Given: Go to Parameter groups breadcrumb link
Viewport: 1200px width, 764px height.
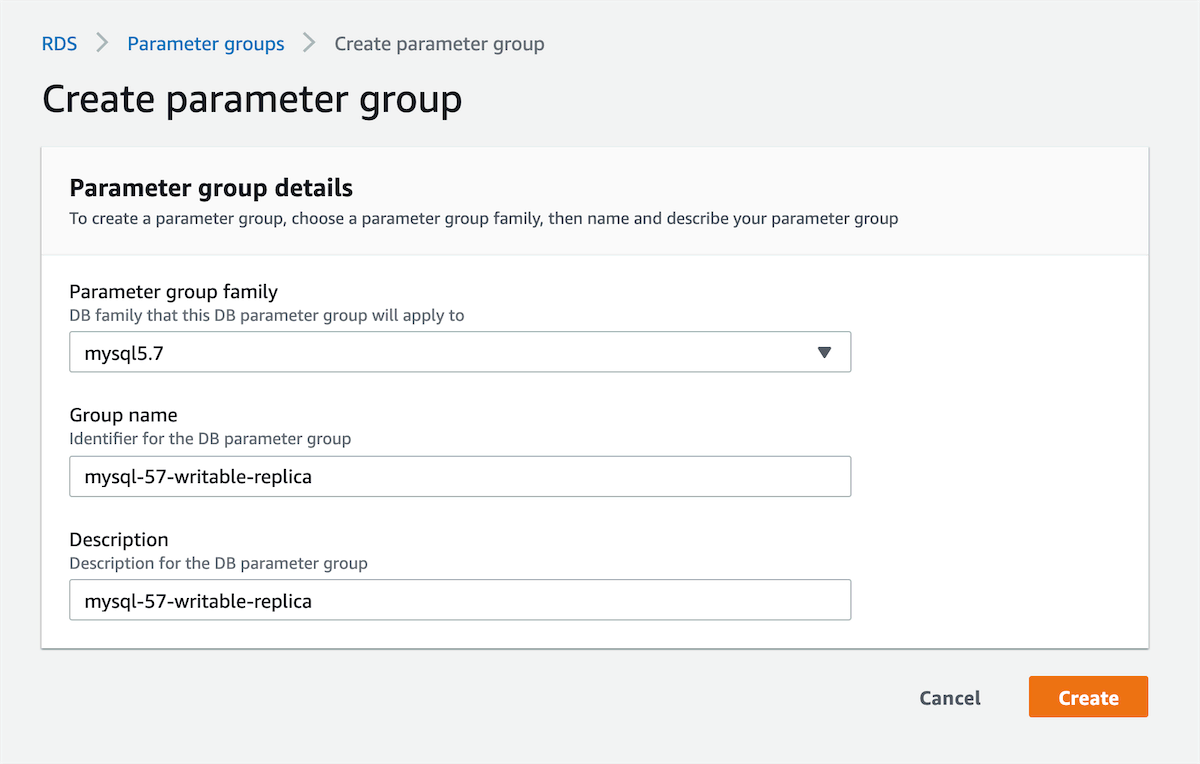Looking at the screenshot, I should 206,44.
